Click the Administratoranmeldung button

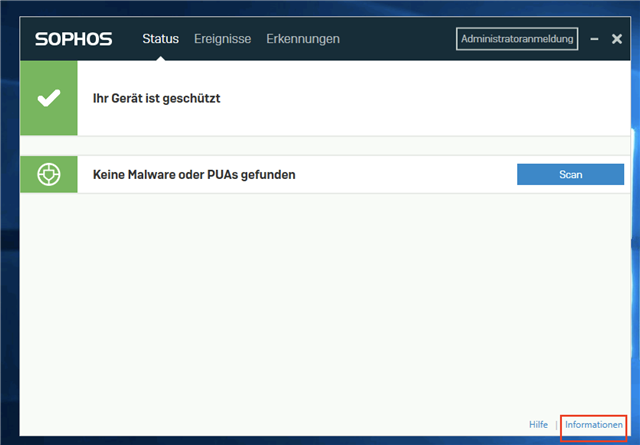pyautogui.click(x=517, y=39)
